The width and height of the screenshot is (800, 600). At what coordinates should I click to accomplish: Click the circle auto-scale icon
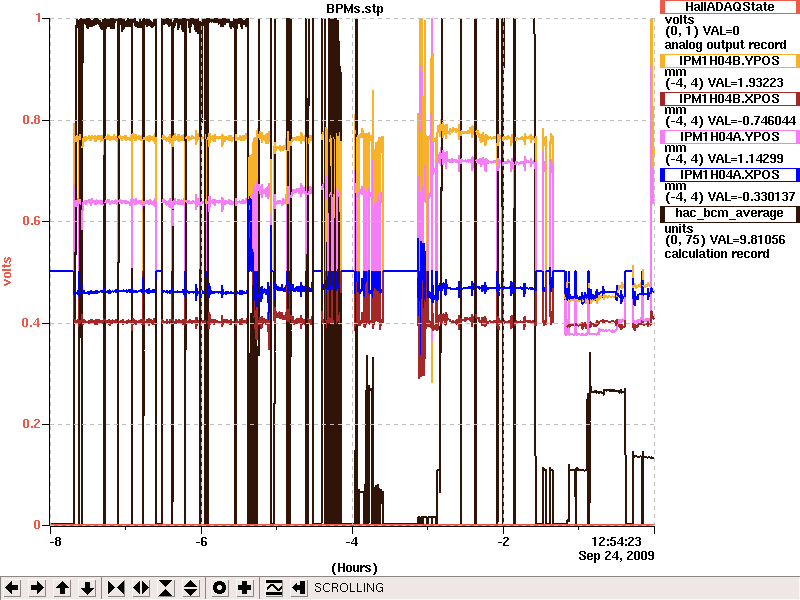tap(219, 588)
